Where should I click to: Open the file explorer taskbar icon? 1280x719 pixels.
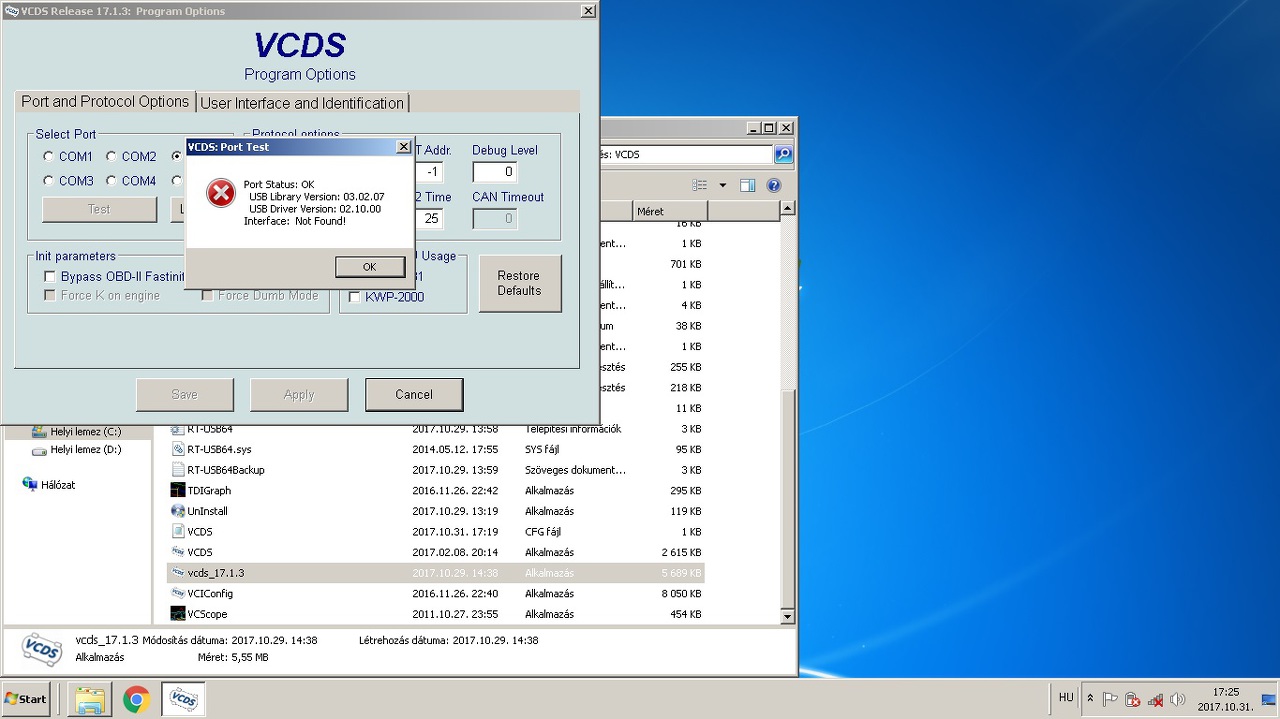90,699
